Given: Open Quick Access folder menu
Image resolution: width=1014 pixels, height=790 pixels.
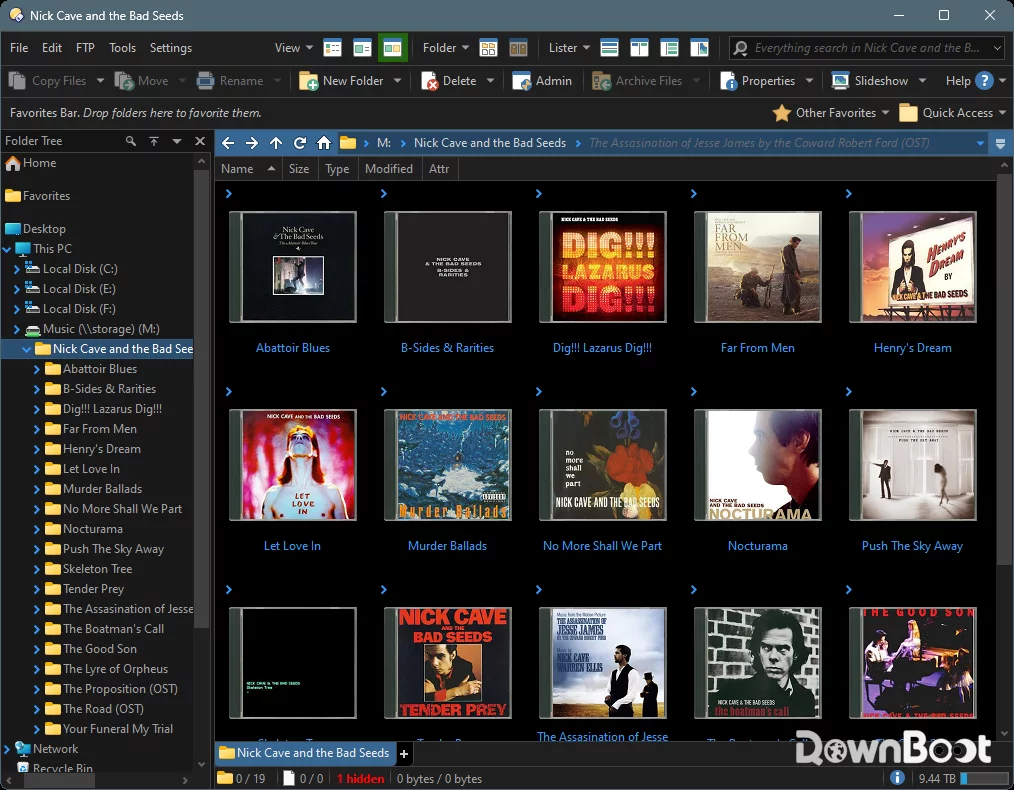Looking at the screenshot, I should [x=953, y=112].
